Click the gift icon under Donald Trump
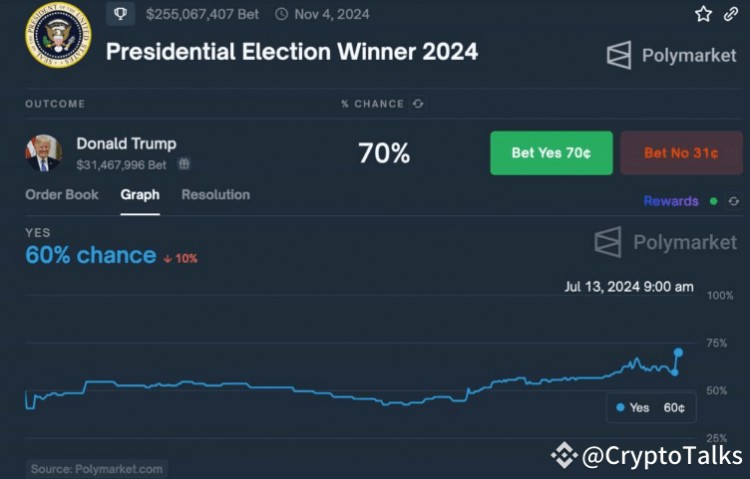The height and width of the screenshot is (479, 750). [184, 164]
